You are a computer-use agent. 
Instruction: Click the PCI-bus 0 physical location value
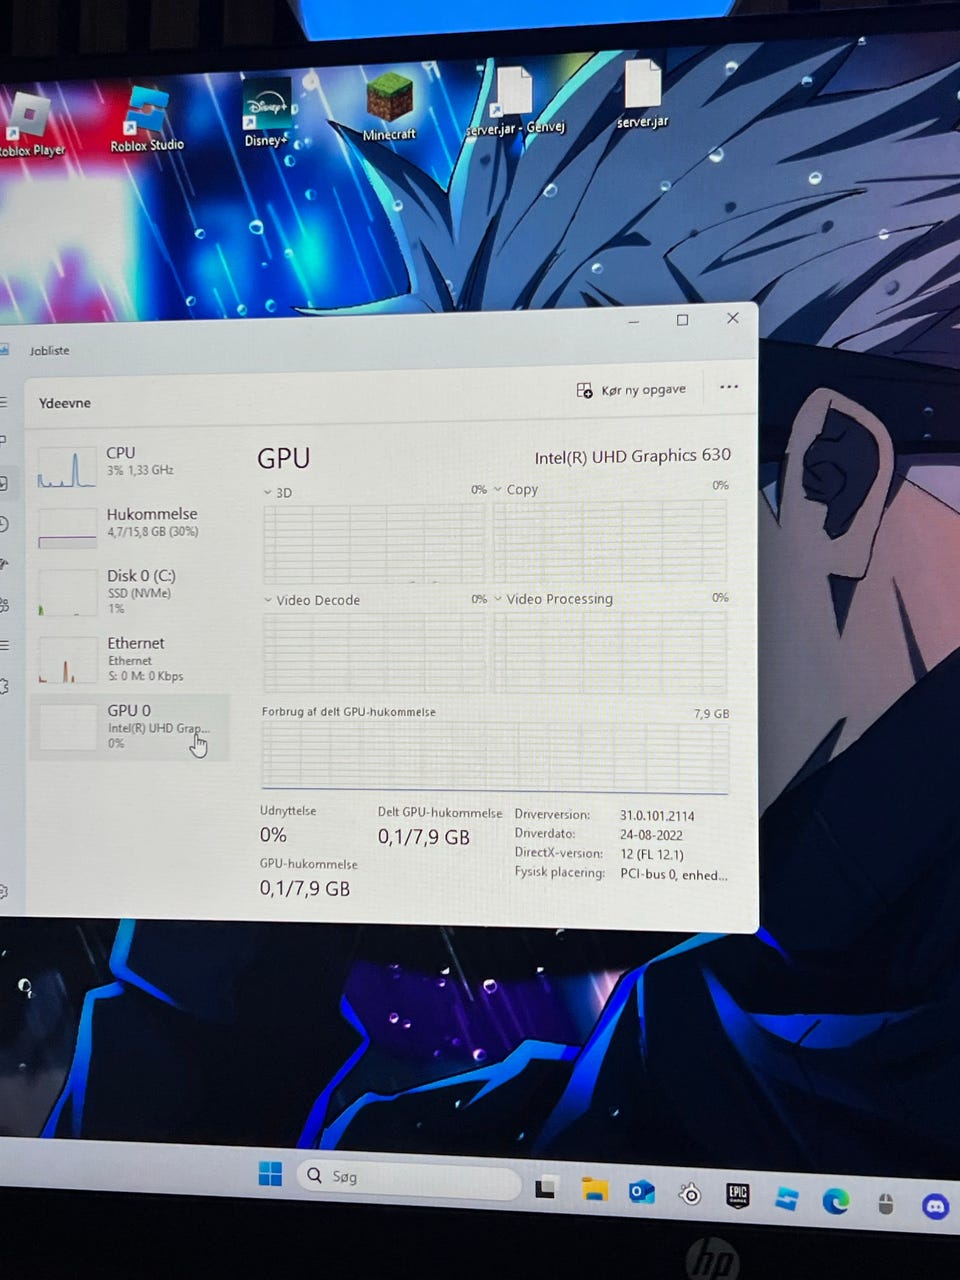click(x=673, y=875)
